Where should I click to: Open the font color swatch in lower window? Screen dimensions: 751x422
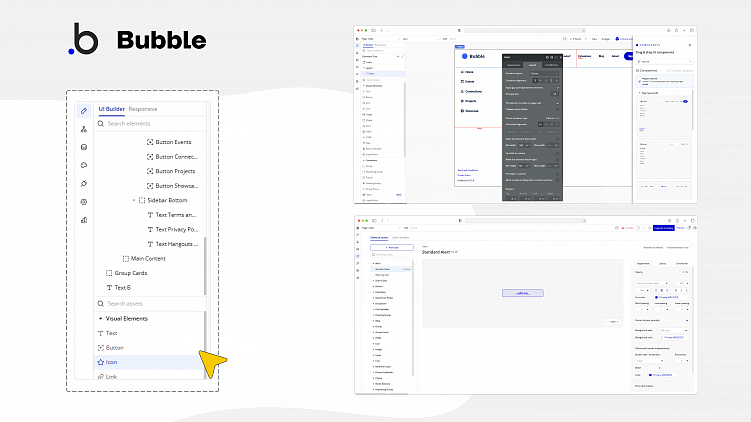pos(656,297)
